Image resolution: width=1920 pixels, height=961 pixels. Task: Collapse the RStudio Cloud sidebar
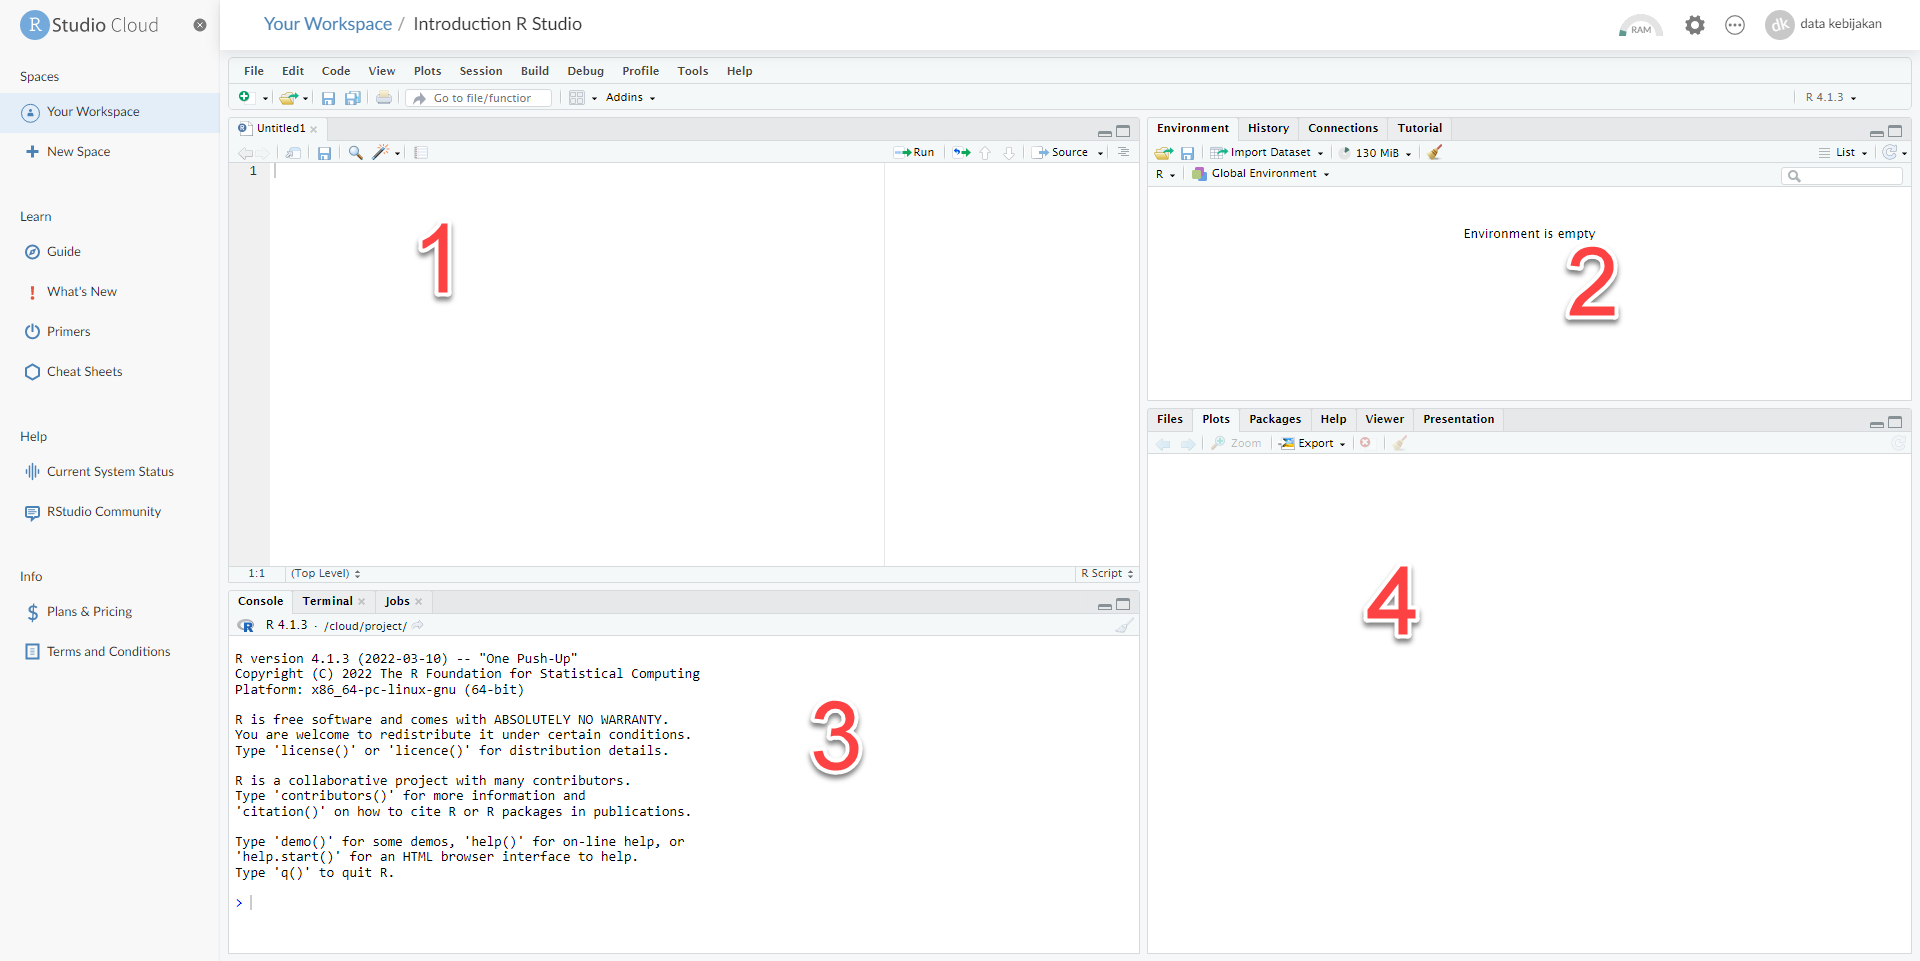point(200,25)
